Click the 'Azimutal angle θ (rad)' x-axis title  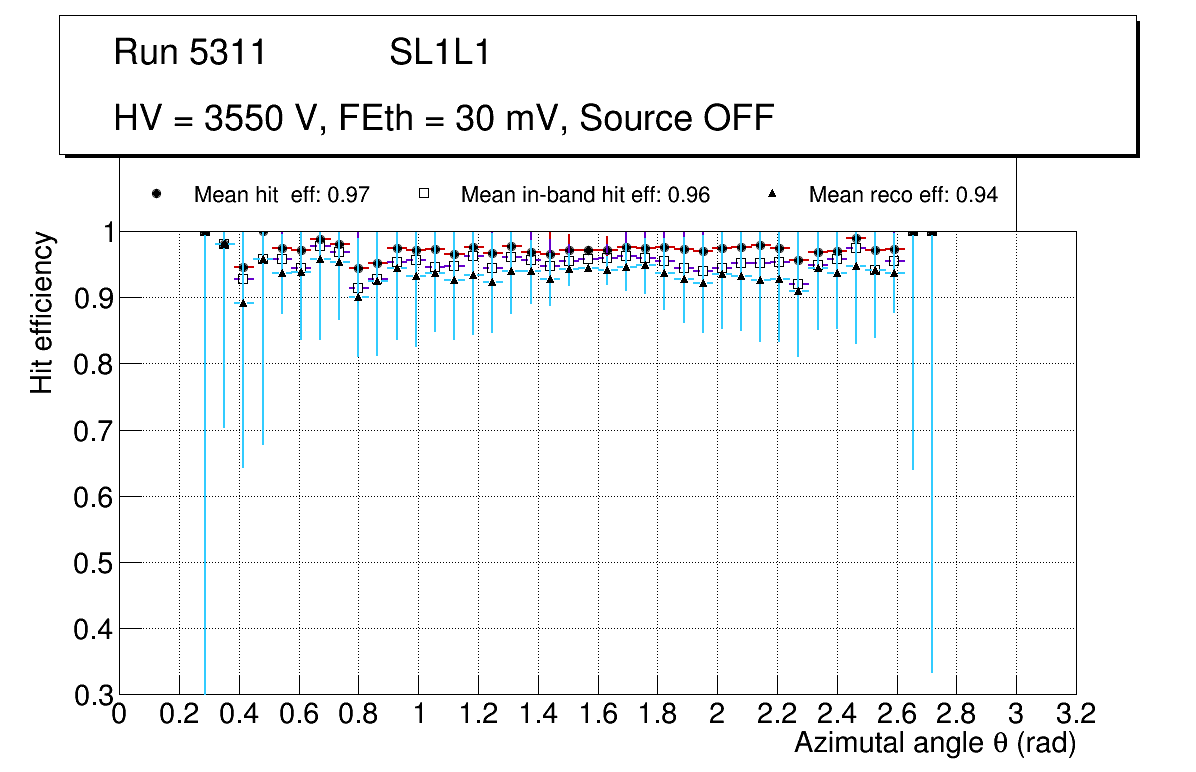pyautogui.click(x=934, y=744)
